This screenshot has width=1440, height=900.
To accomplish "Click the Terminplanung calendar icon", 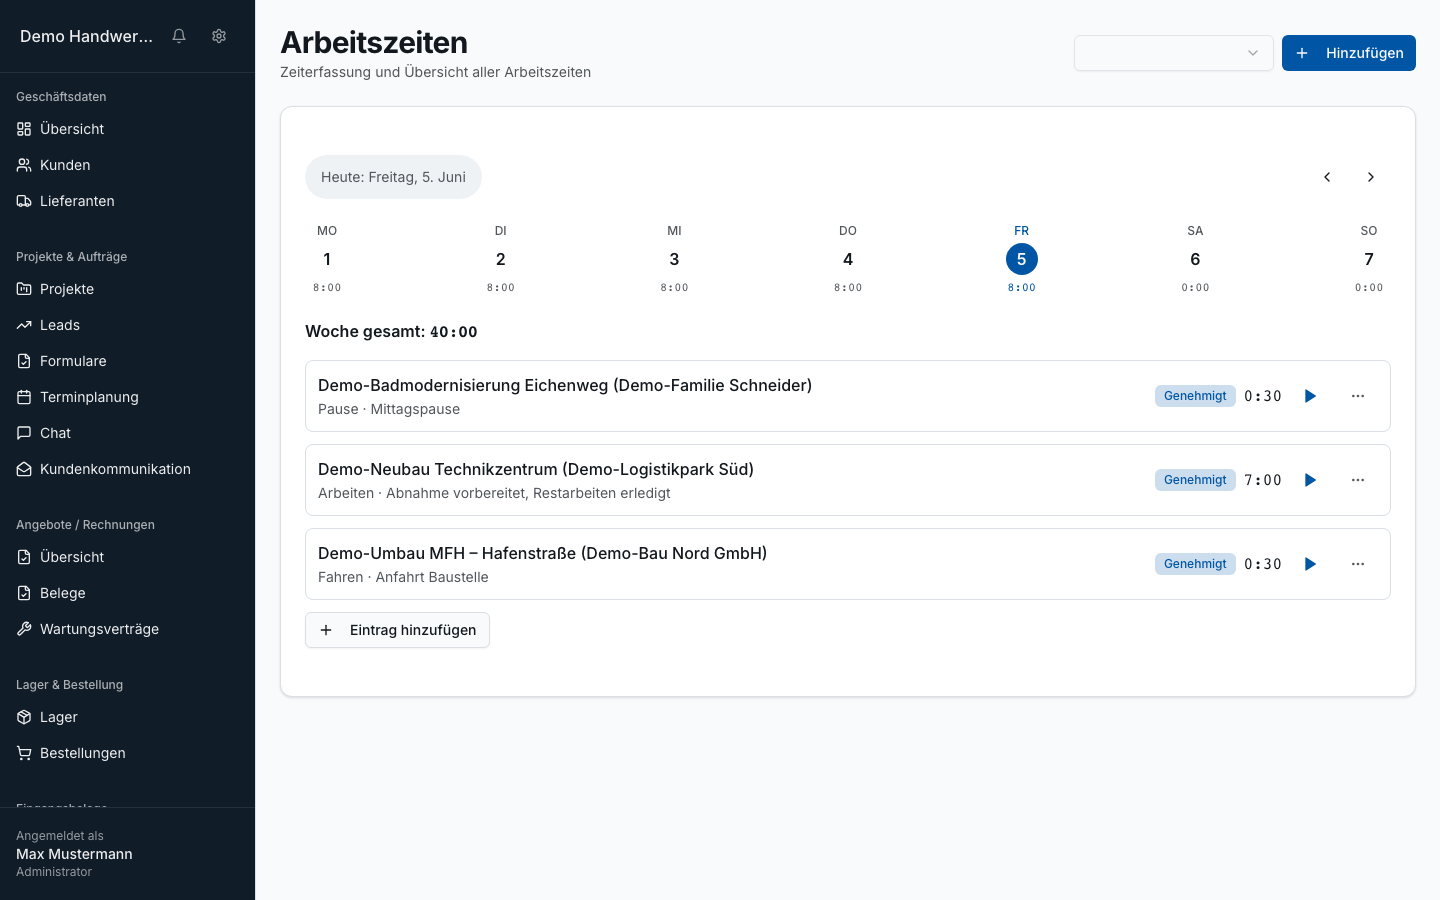I will [24, 397].
